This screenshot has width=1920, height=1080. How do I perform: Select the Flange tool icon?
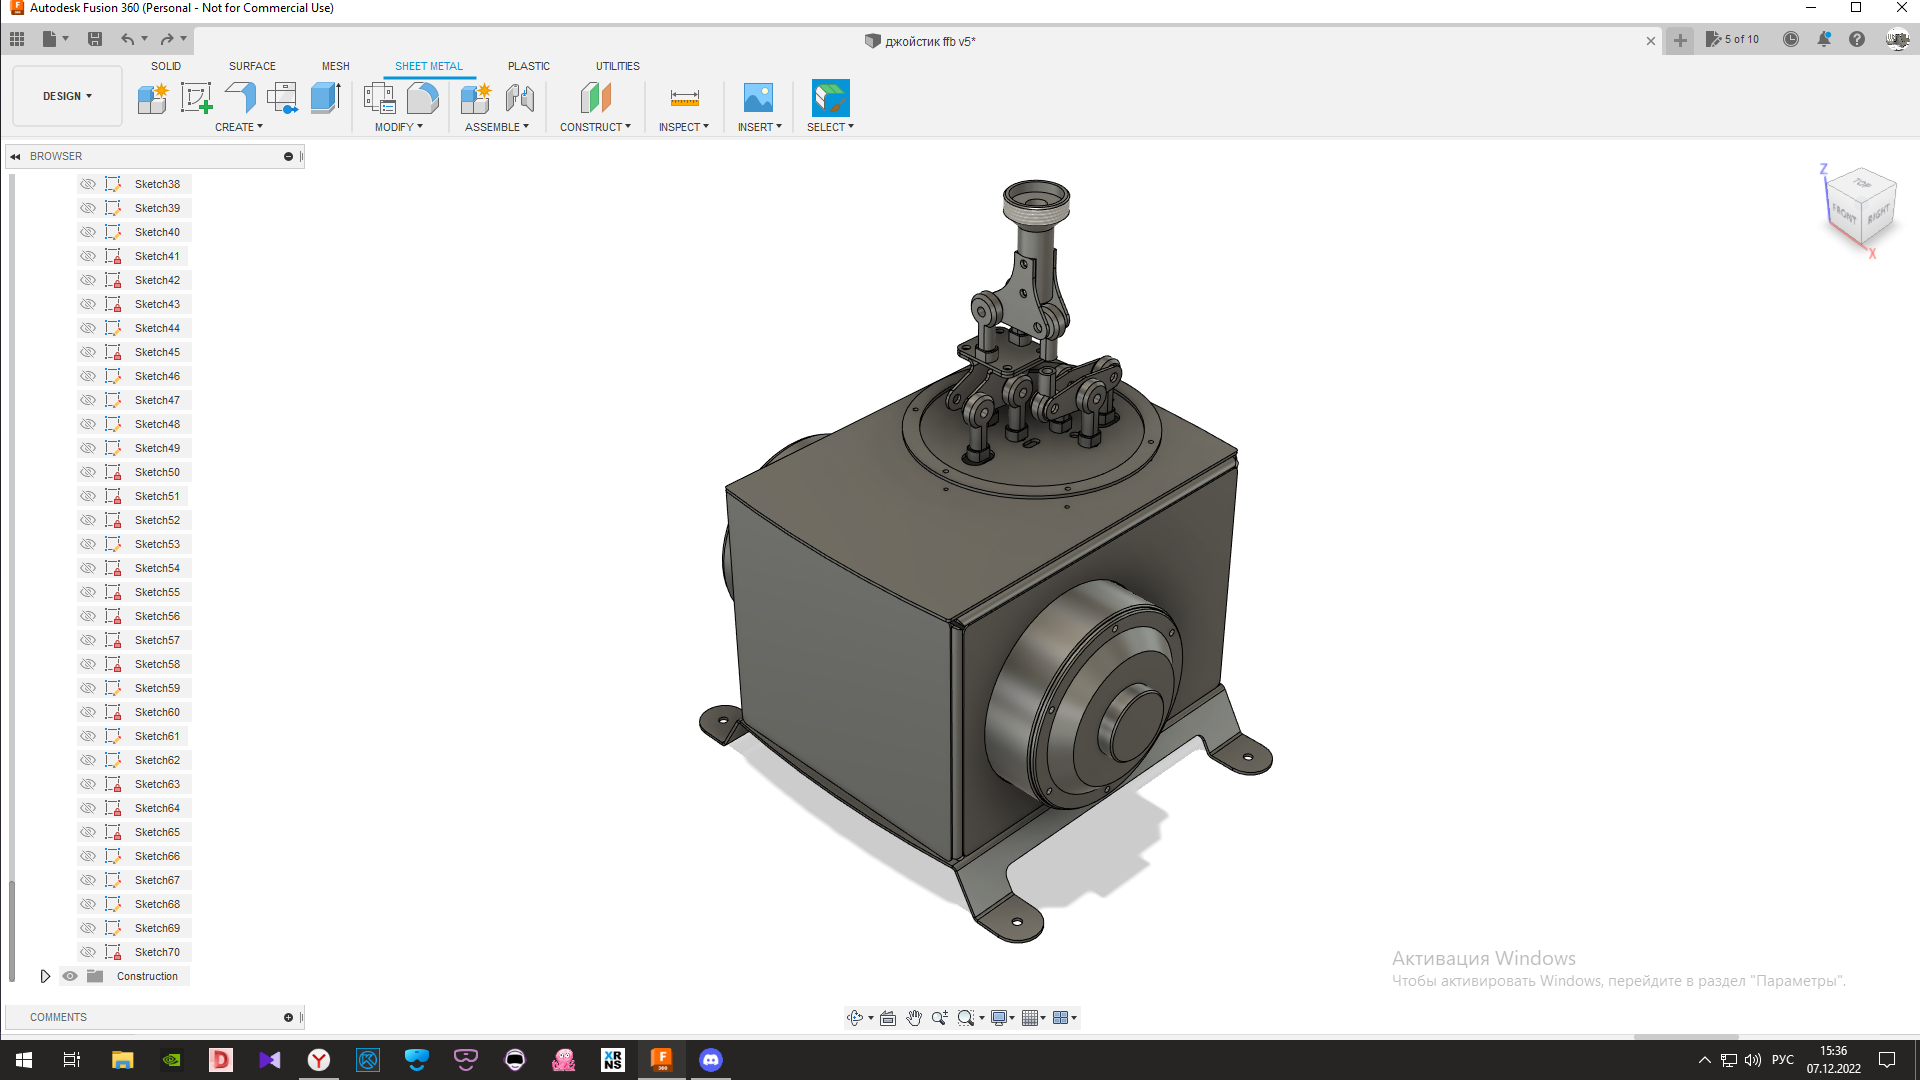click(x=240, y=98)
